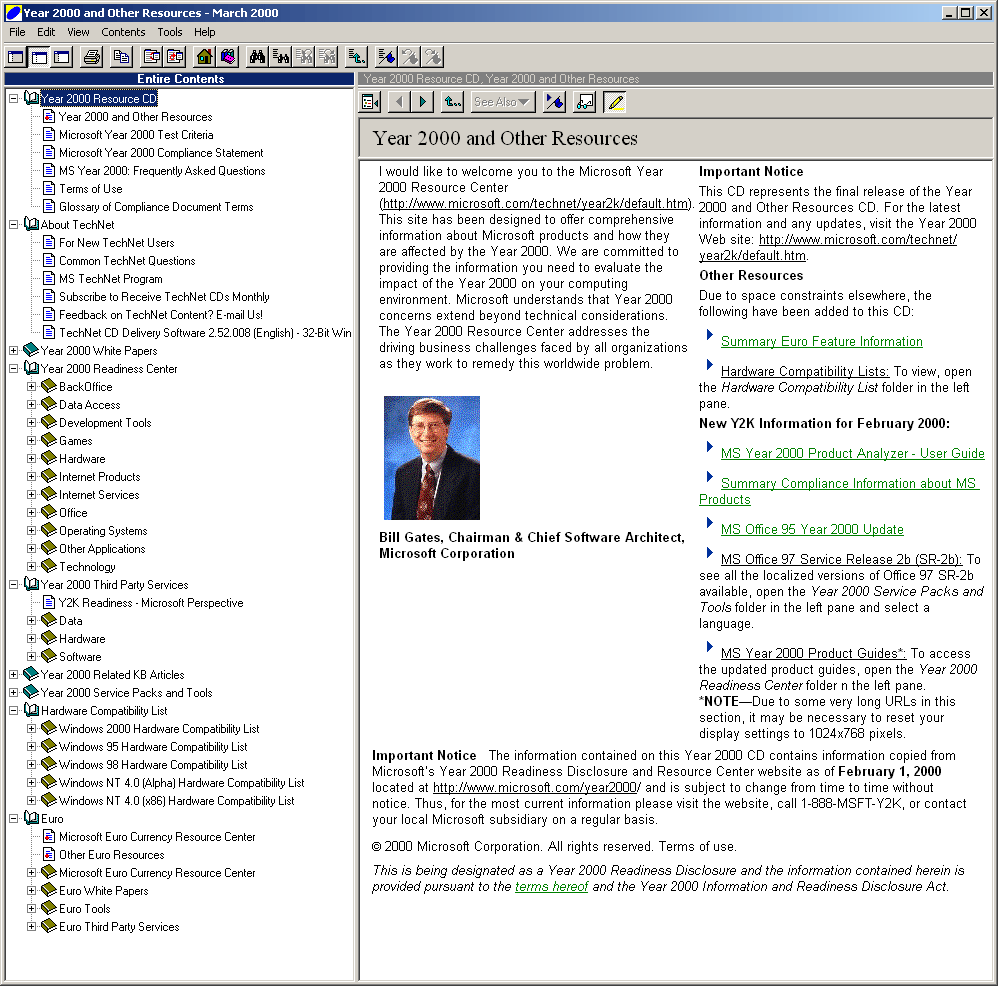Click the open book icon beside About TechNet
The width and height of the screenshot is (998, 986).
click(x=31, y=224)
